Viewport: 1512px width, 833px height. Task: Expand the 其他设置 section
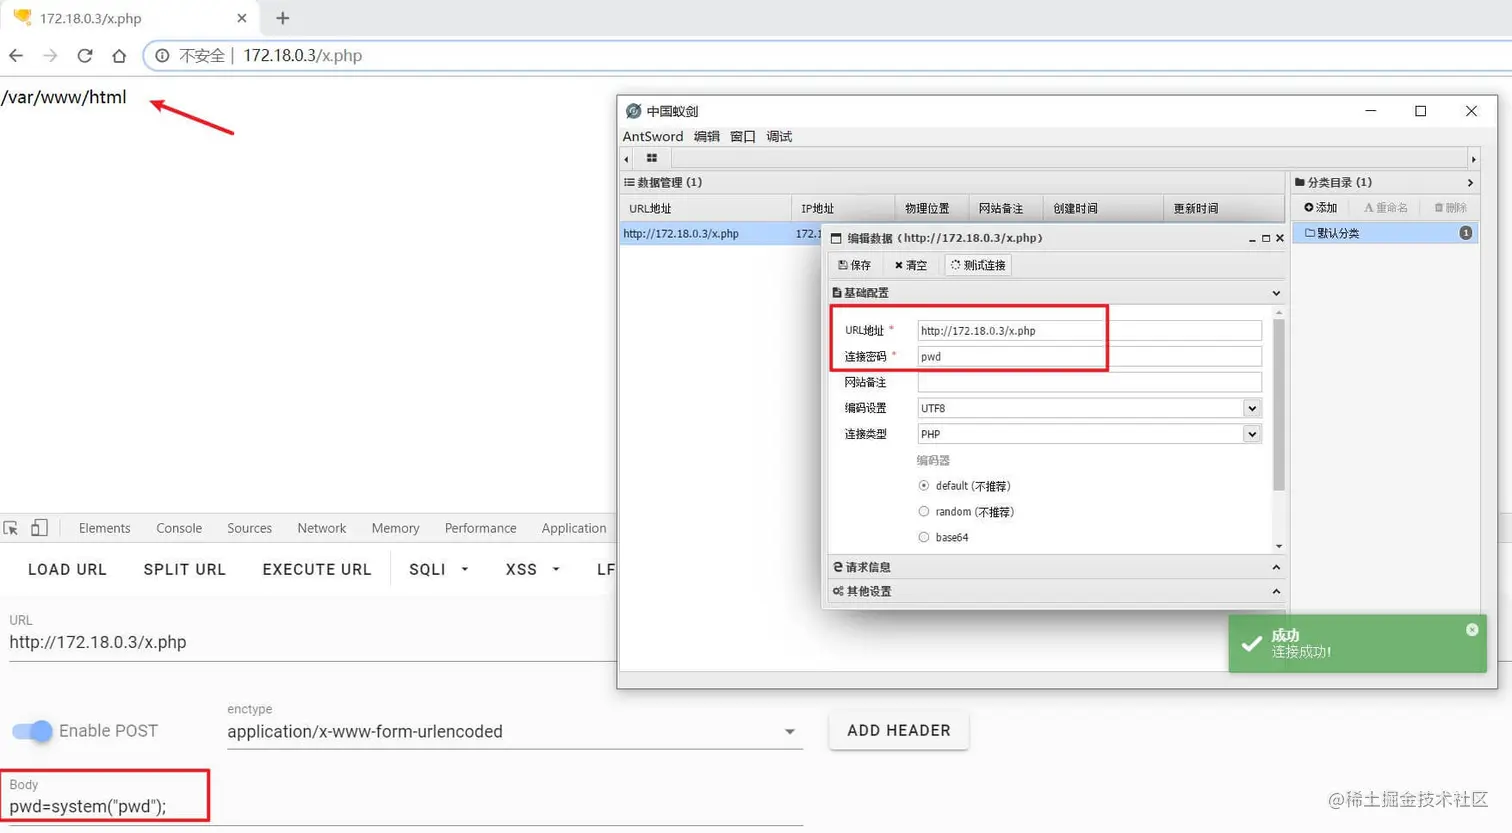tap(1276, 591)
